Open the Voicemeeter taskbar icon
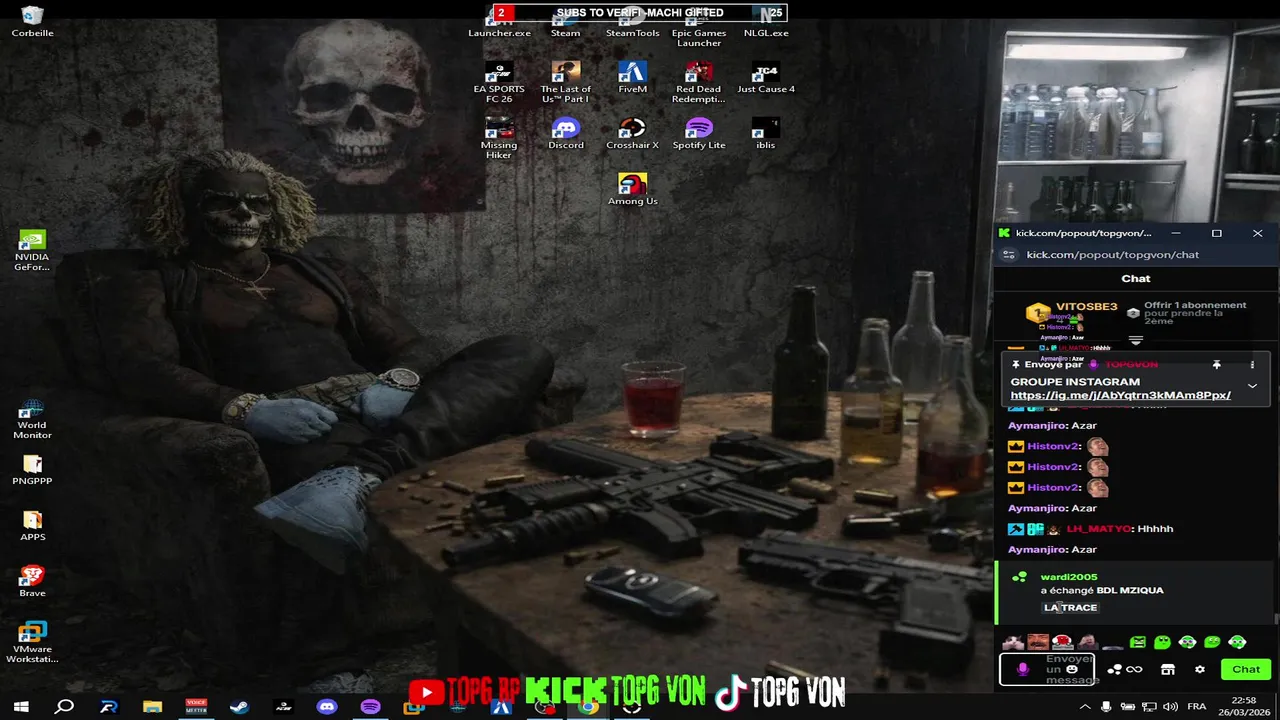 click(x=196, y=707)
